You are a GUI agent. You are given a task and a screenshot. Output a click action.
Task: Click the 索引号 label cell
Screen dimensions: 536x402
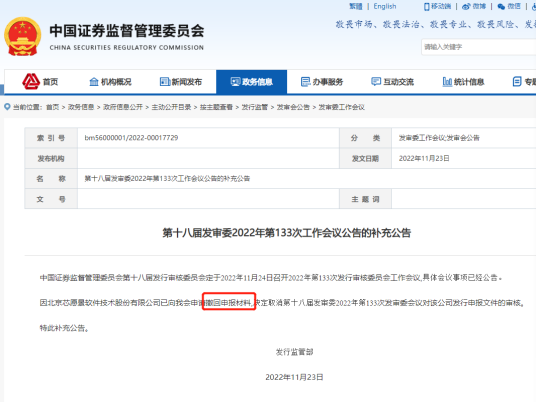click(x=51, y=138)
